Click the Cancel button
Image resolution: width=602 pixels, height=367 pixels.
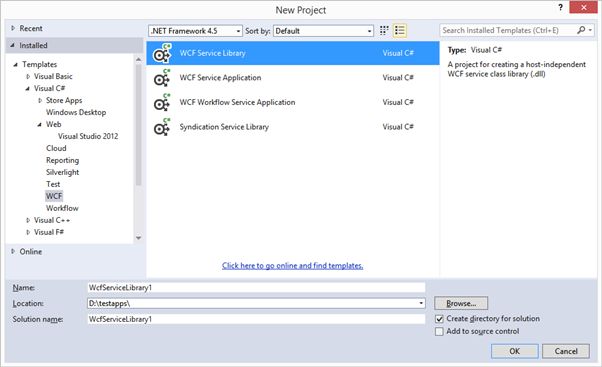pos(566,351)
